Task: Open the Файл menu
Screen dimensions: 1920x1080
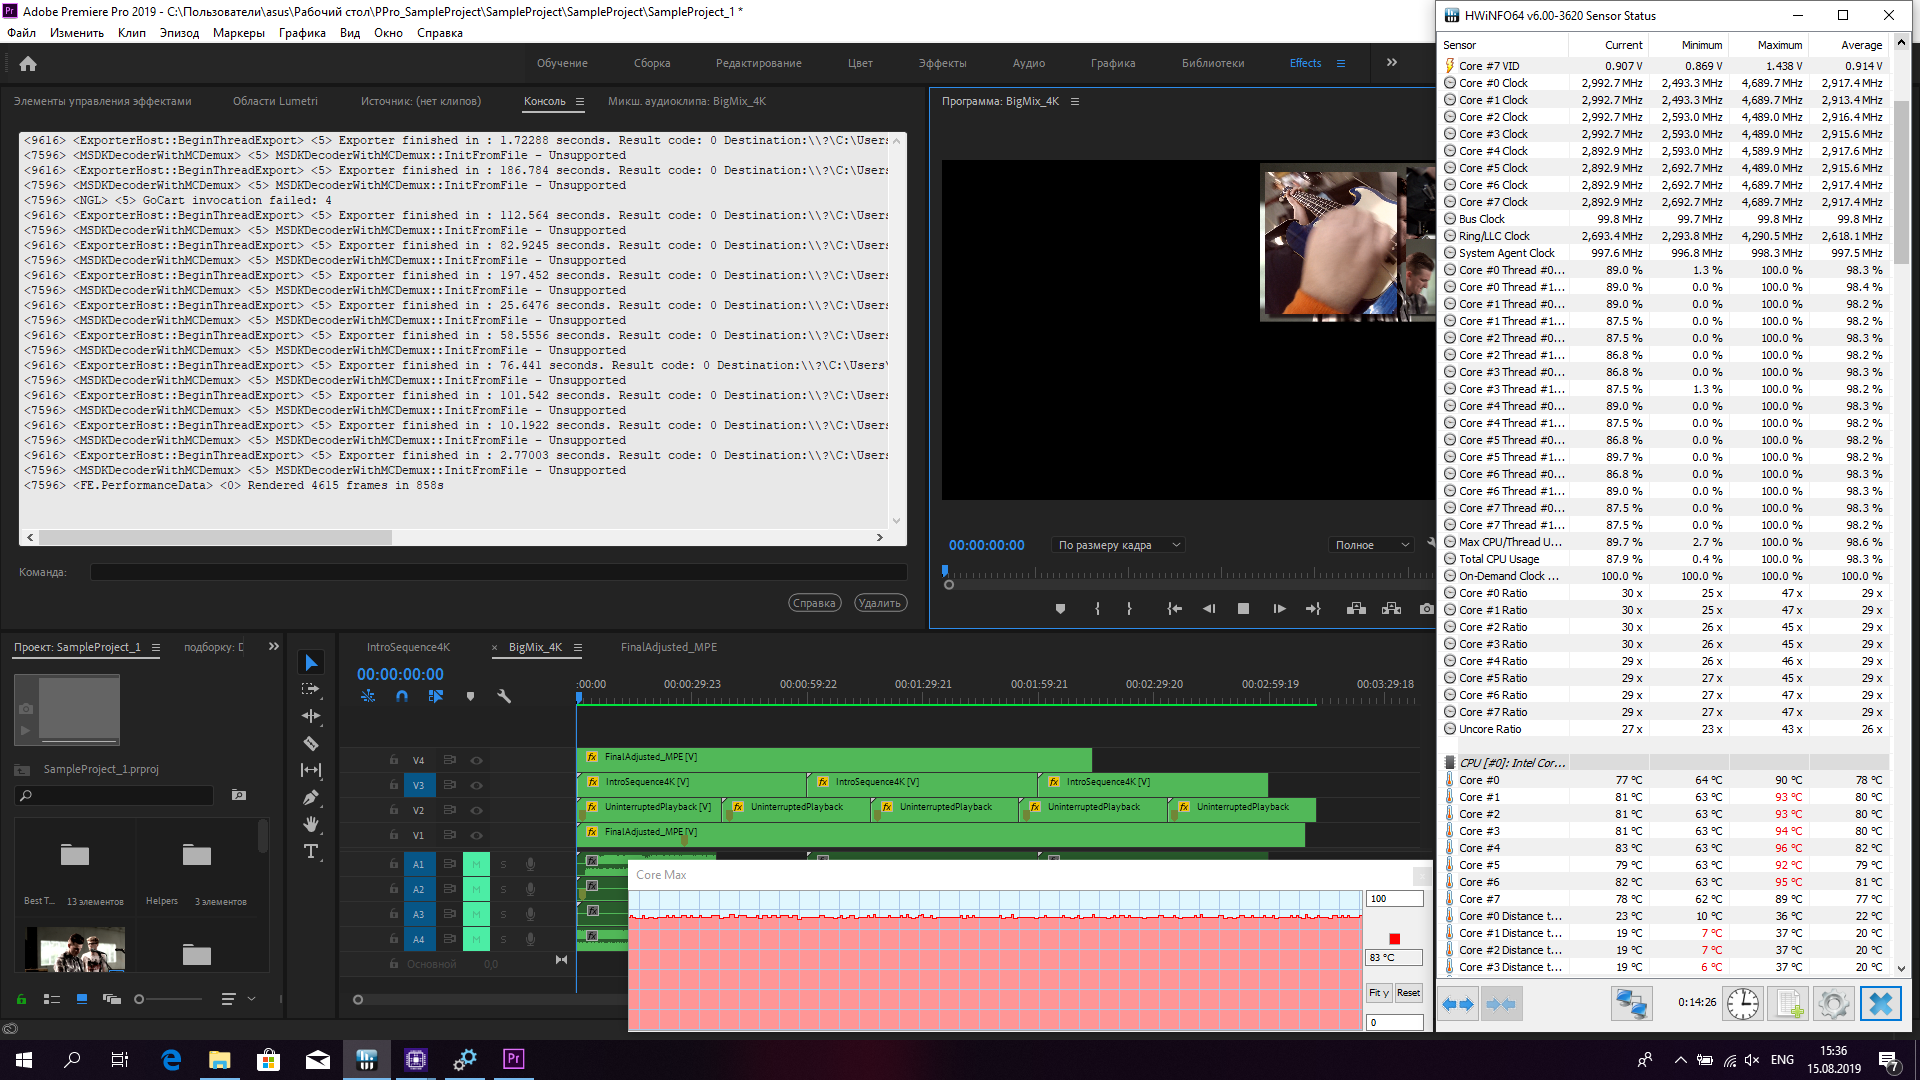Action: (21, 33)
